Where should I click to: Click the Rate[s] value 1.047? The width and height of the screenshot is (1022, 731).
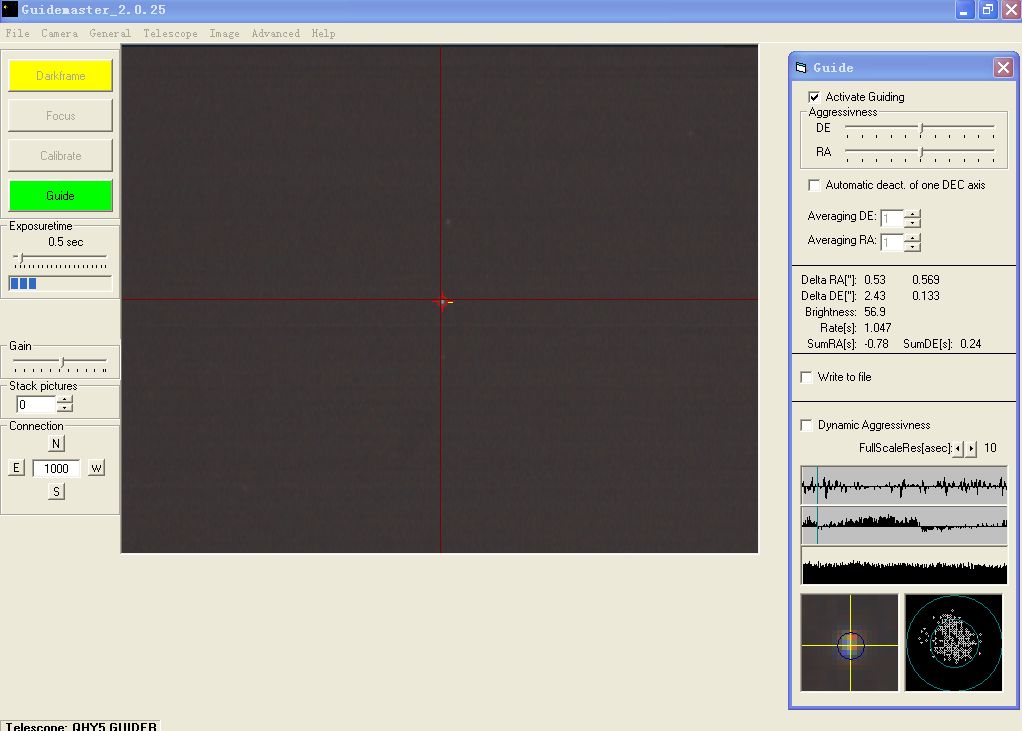877,328
